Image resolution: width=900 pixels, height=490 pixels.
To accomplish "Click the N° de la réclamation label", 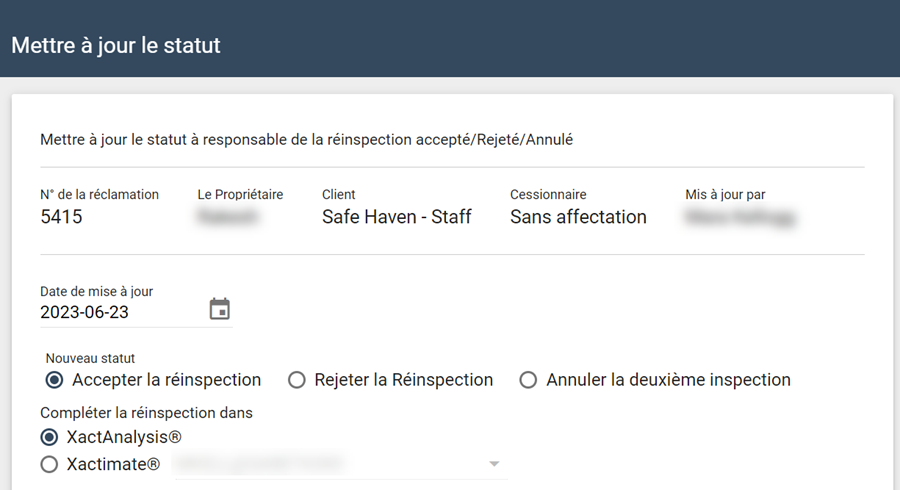I will pyautogui.click(x=99, y=195).
